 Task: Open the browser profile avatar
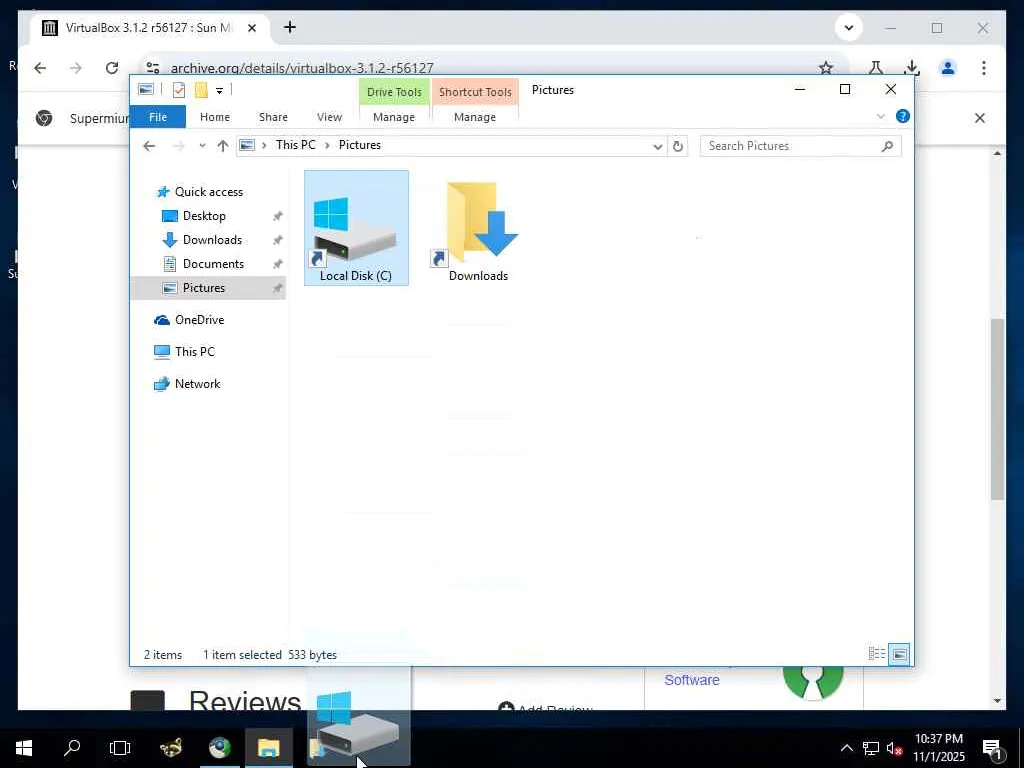point(948,67)
